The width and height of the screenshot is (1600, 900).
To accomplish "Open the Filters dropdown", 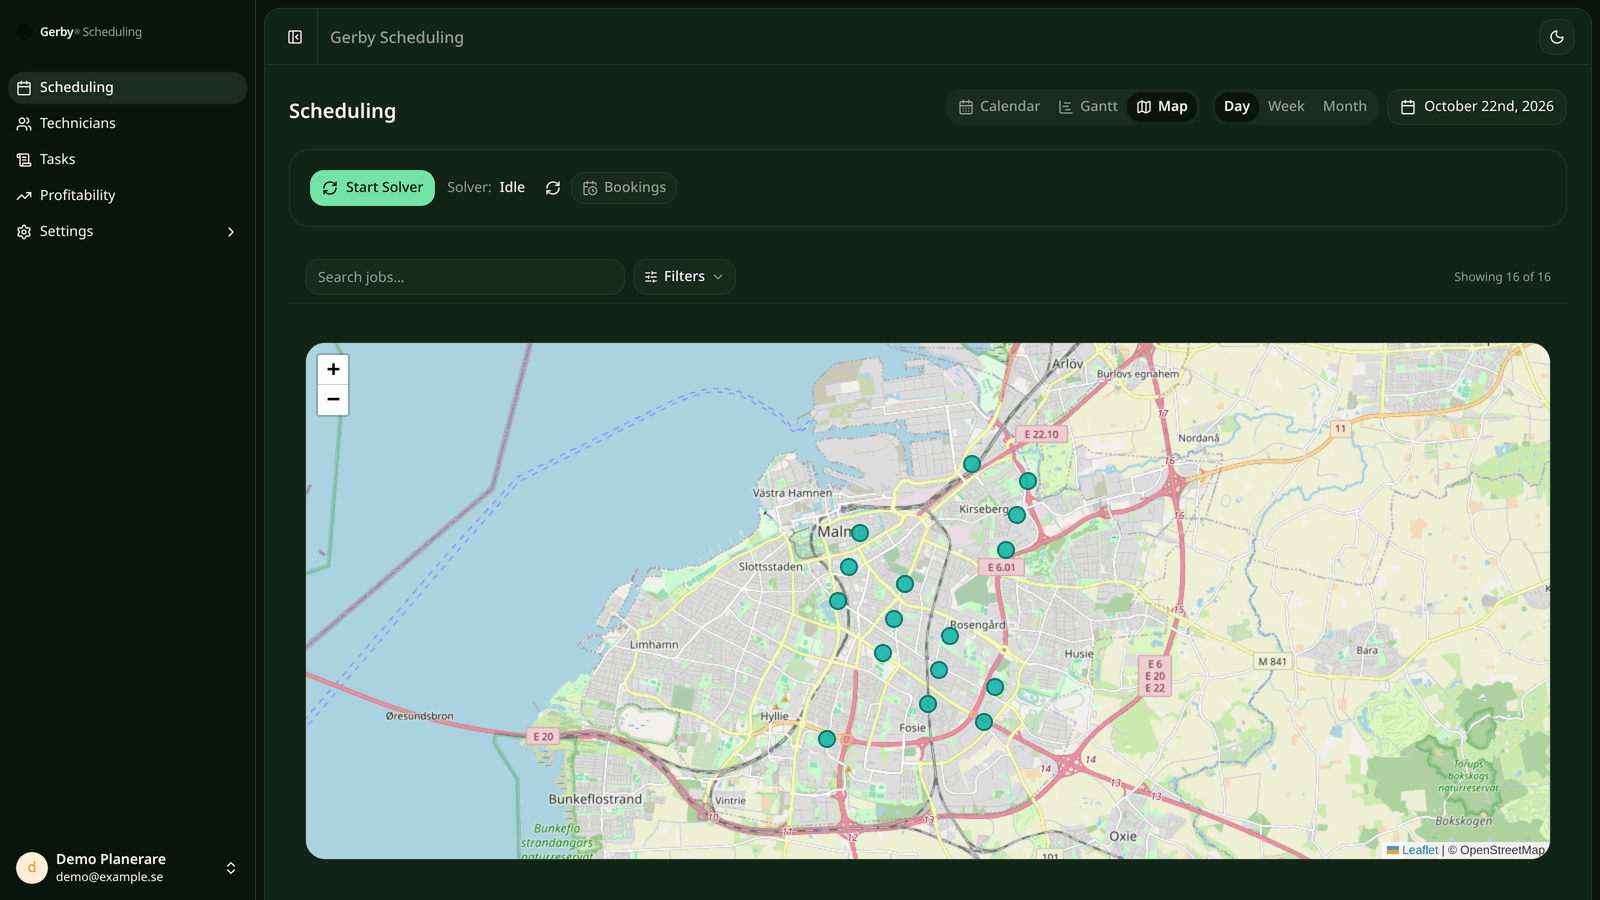I will 684,277.
